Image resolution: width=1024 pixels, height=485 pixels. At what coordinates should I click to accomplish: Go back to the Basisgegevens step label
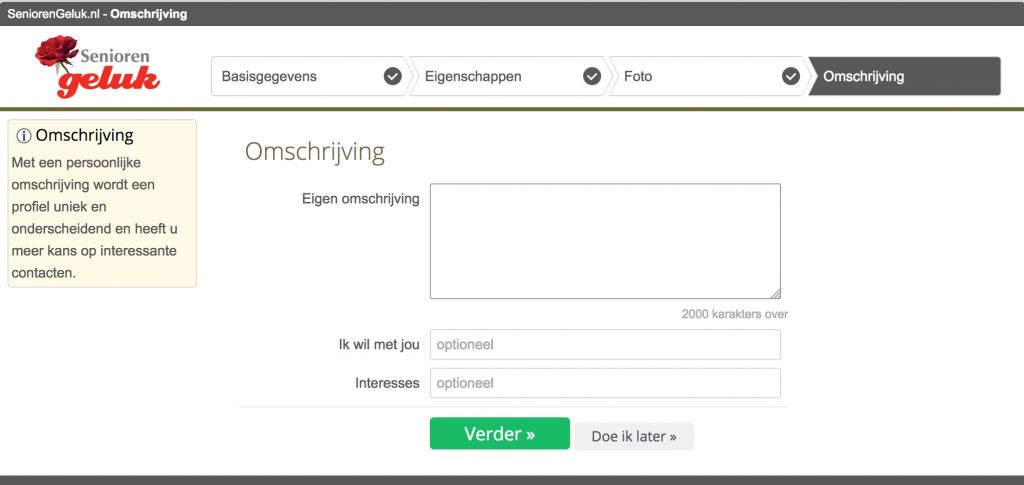(269, 77)
